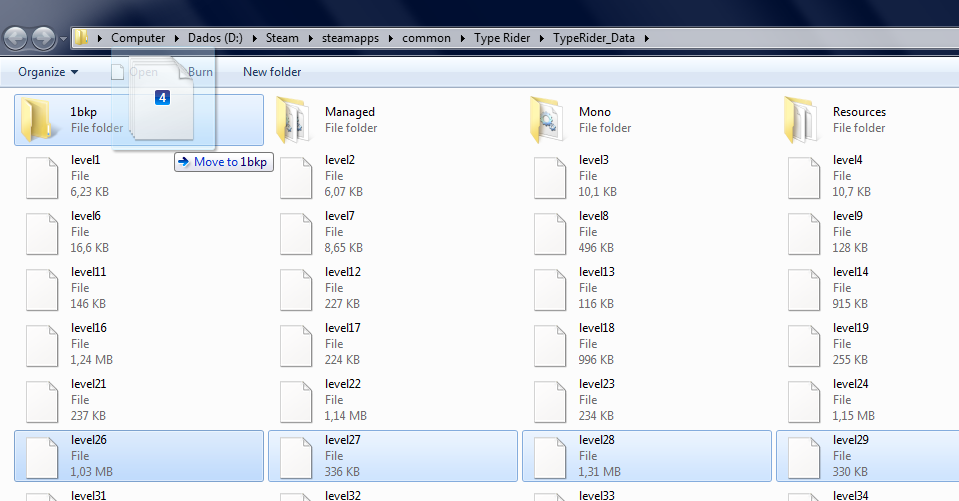The height and width of the screenshot is (501, 959).
Task: Select the level16 file icon
Action: tap(42, 346)
